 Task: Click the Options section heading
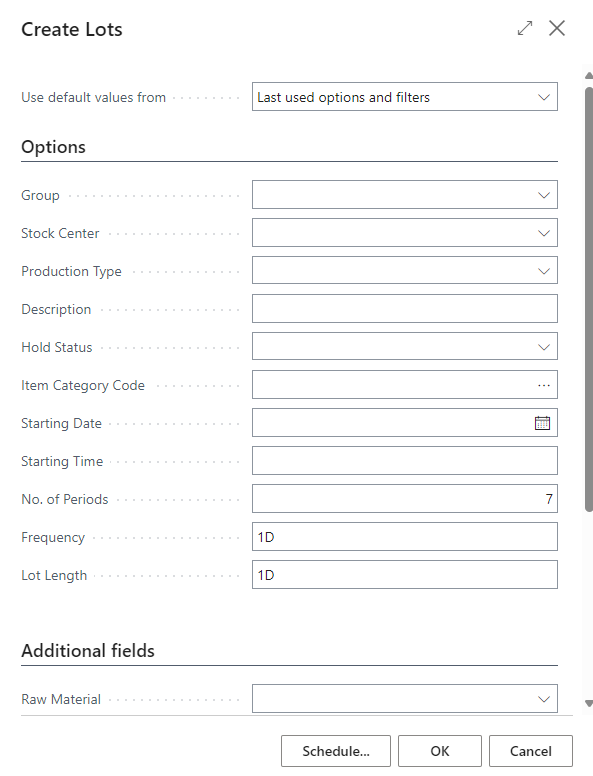pyautogui.click(x=53, y=147)
